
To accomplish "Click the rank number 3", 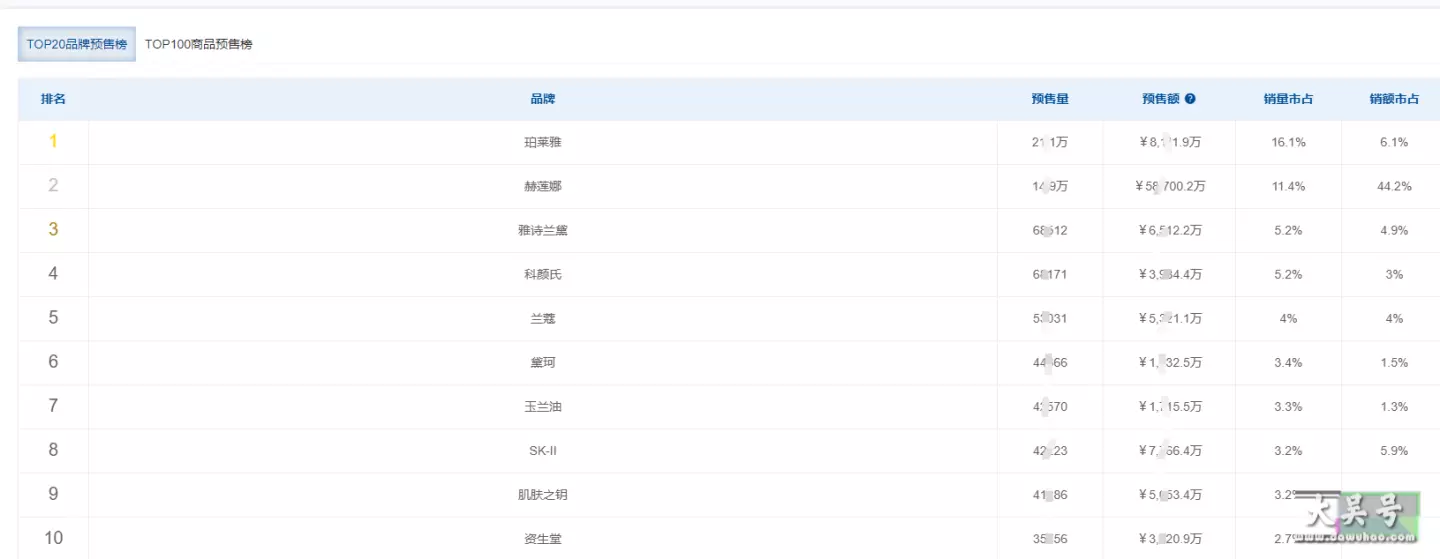I will coord(53,230).
